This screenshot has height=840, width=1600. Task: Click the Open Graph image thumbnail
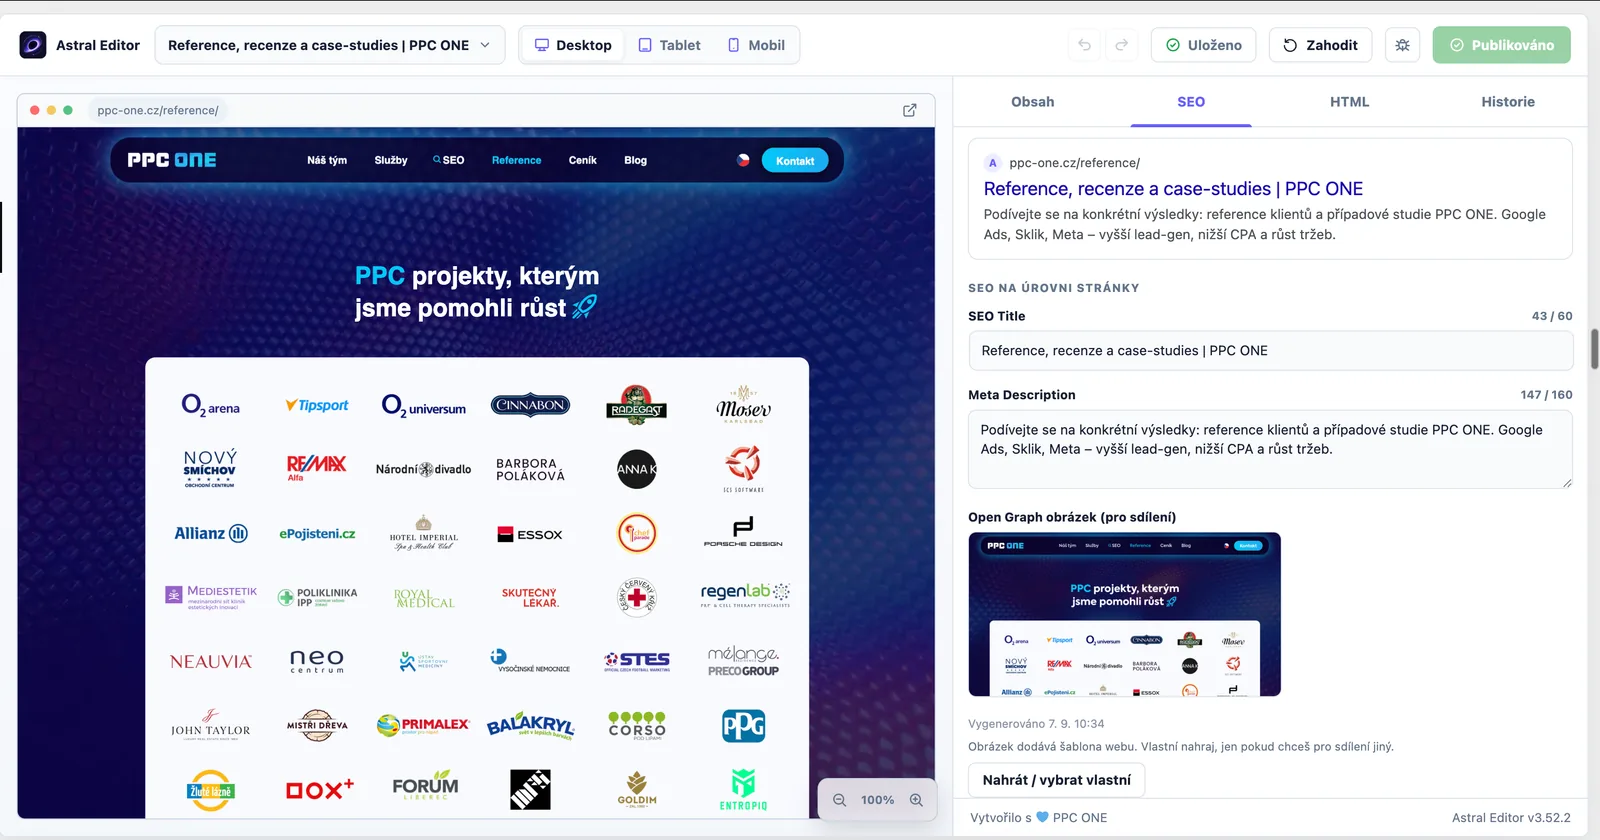[1125, 614]
